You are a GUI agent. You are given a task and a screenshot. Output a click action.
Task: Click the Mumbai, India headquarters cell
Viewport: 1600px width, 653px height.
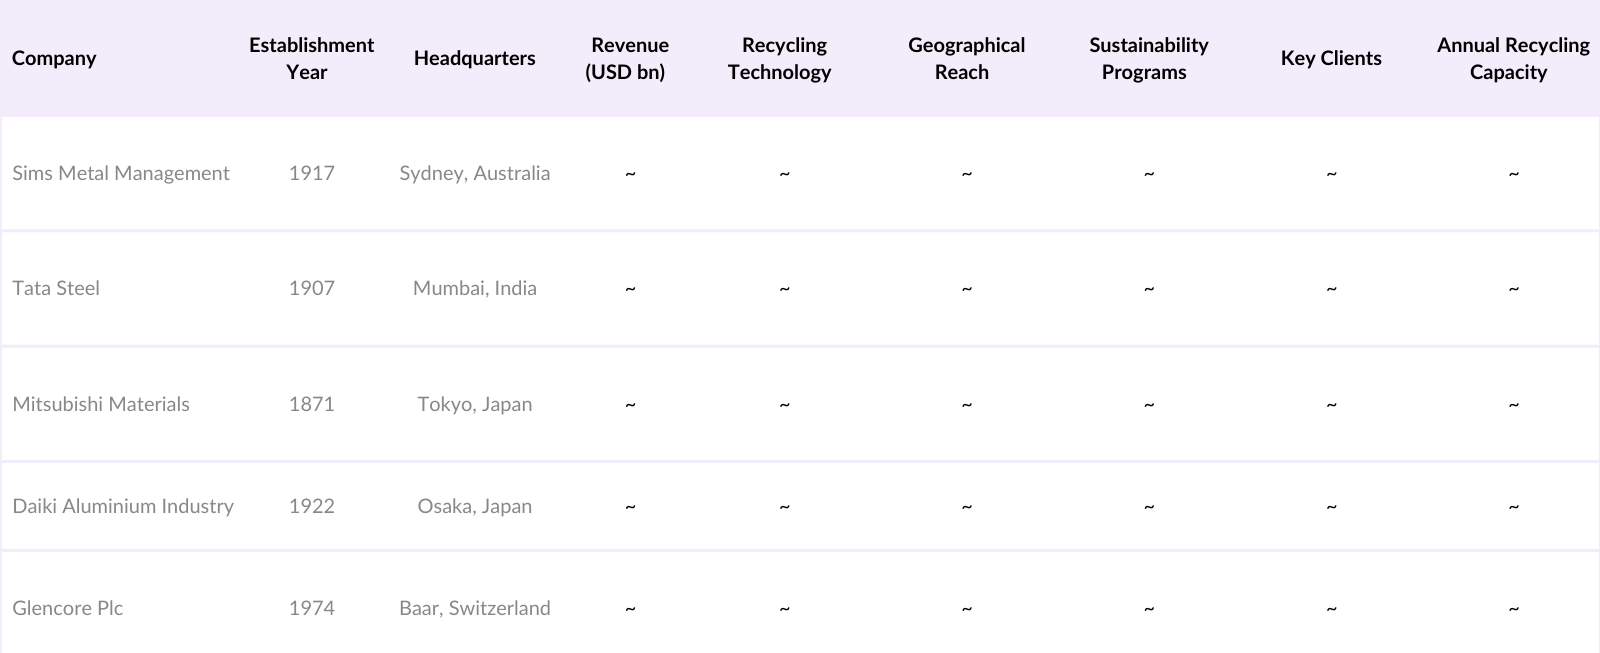(x=474, y=288)
